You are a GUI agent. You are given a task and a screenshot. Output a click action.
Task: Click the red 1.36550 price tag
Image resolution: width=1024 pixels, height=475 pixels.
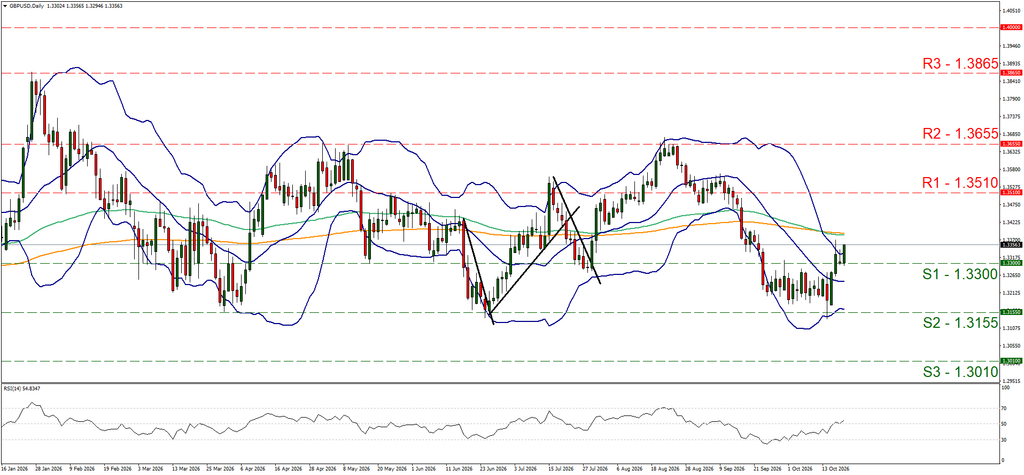click(1010, 143)
